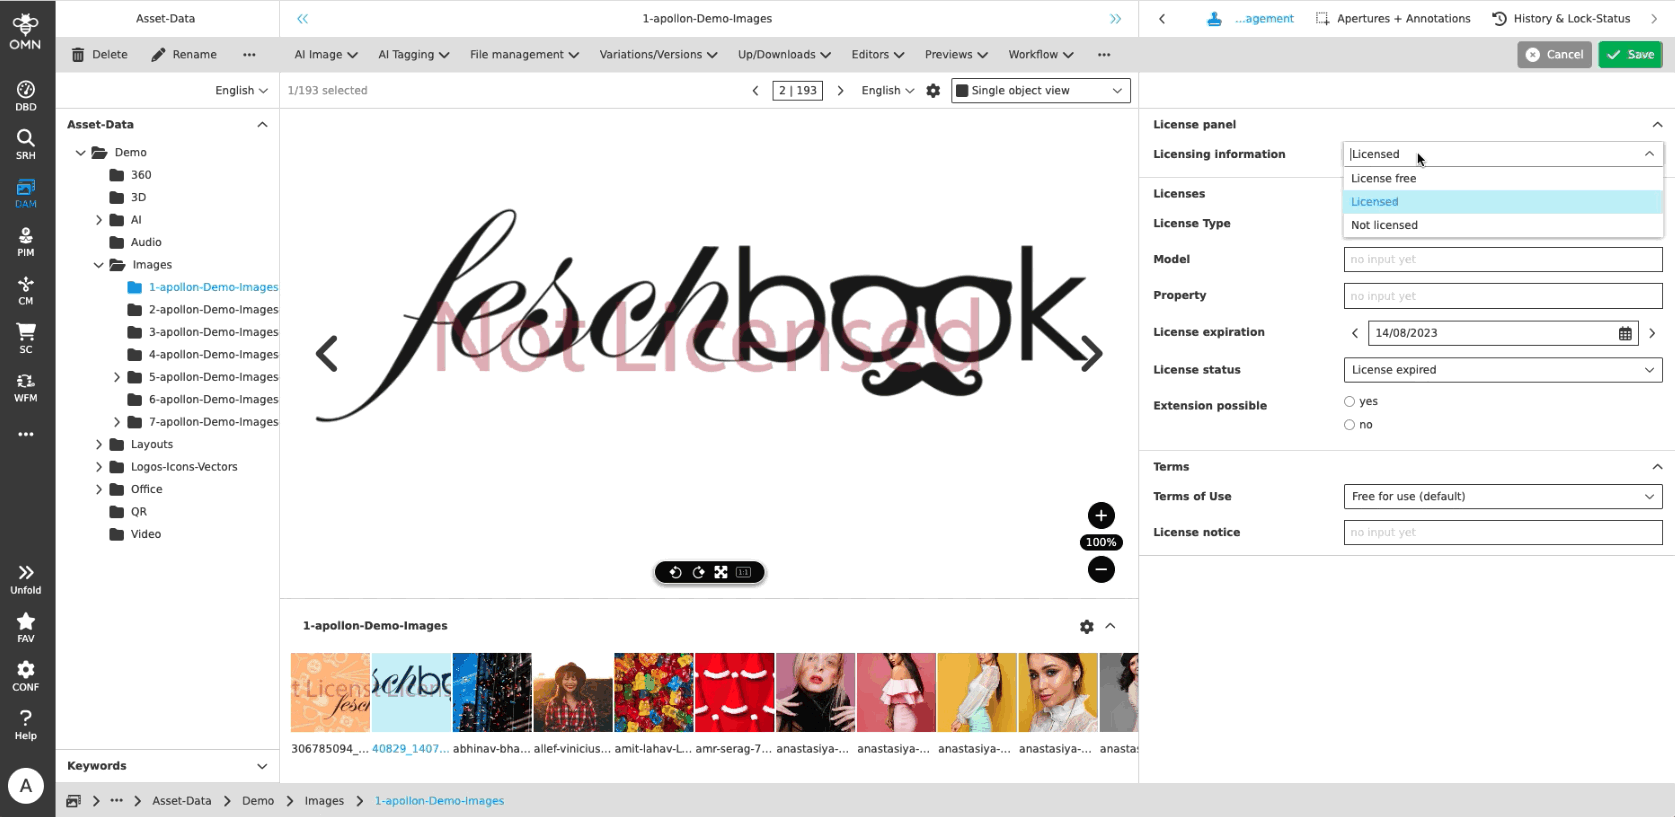This screenshot has height=817, width=1675.
Task: Open the SRH search module
Action: pos(26,144)
